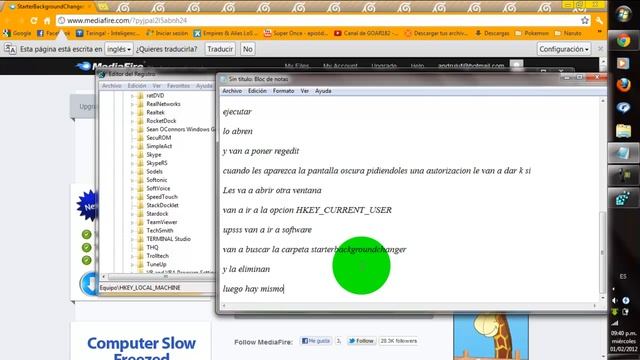This screenshot has width=640, height=360.
Task: Expand the TechSmith key arrow
Action: (x=132, y=231)
